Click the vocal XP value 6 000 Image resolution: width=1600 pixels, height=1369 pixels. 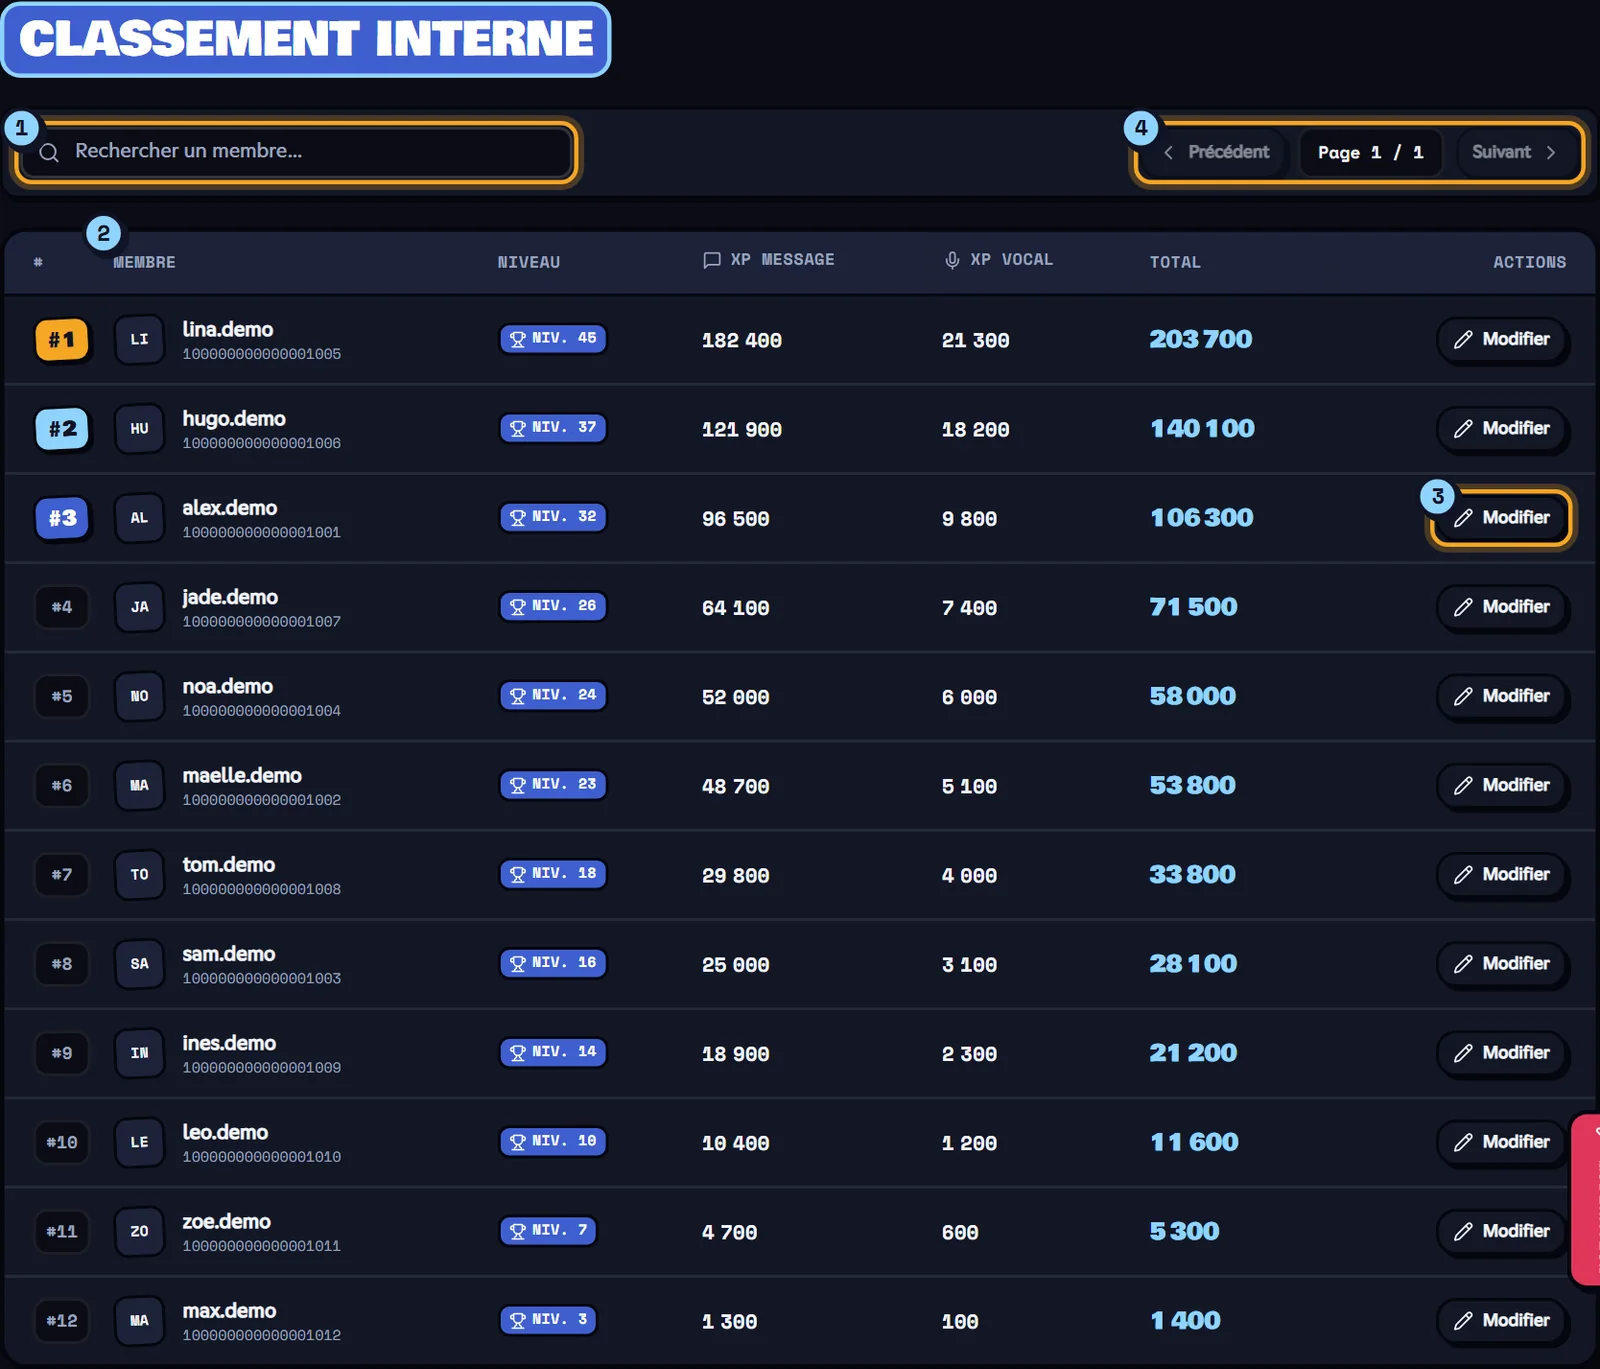[969, 697]
